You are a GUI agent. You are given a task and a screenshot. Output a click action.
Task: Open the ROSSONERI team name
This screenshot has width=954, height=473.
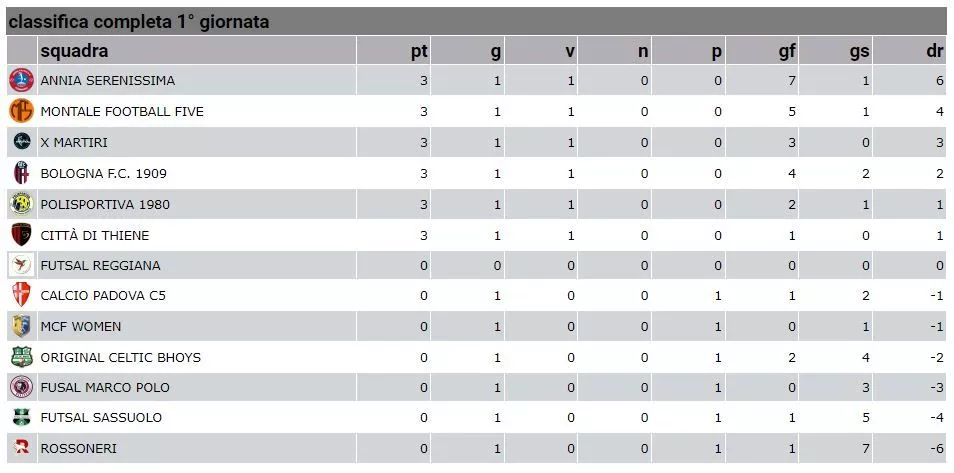coord(78,449)
